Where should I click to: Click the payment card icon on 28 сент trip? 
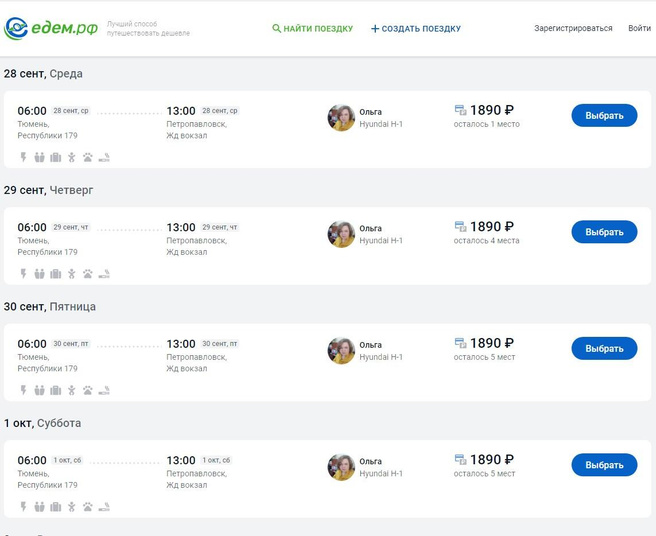(460, 110)
